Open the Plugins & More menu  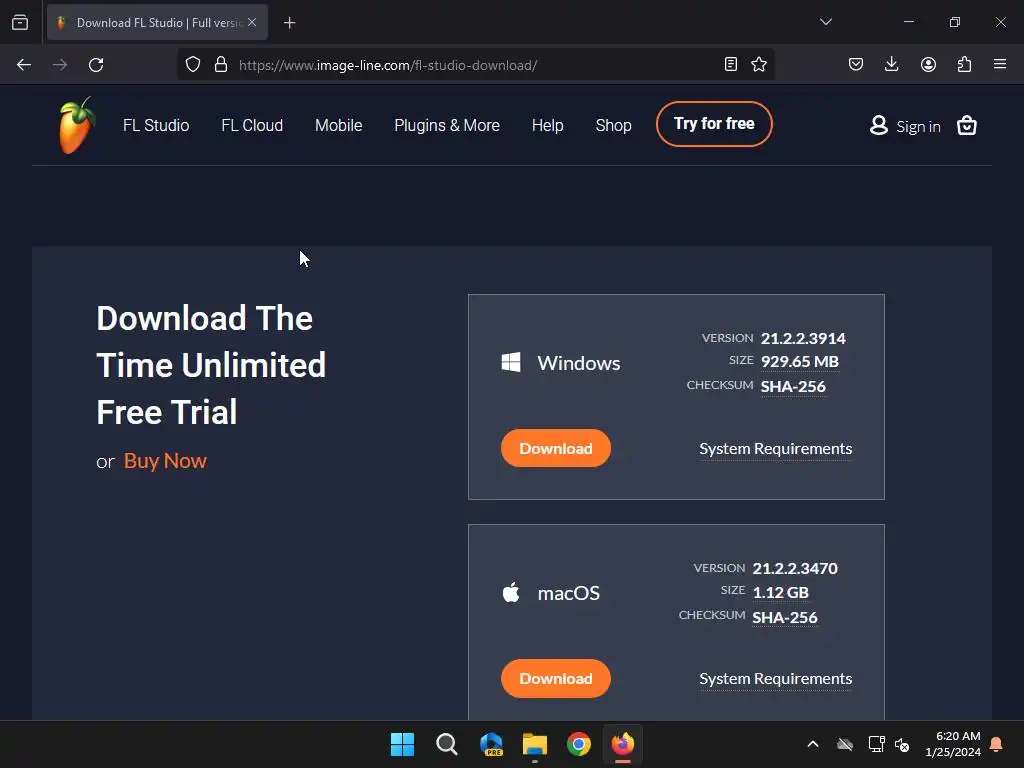[x=447, y=125]
